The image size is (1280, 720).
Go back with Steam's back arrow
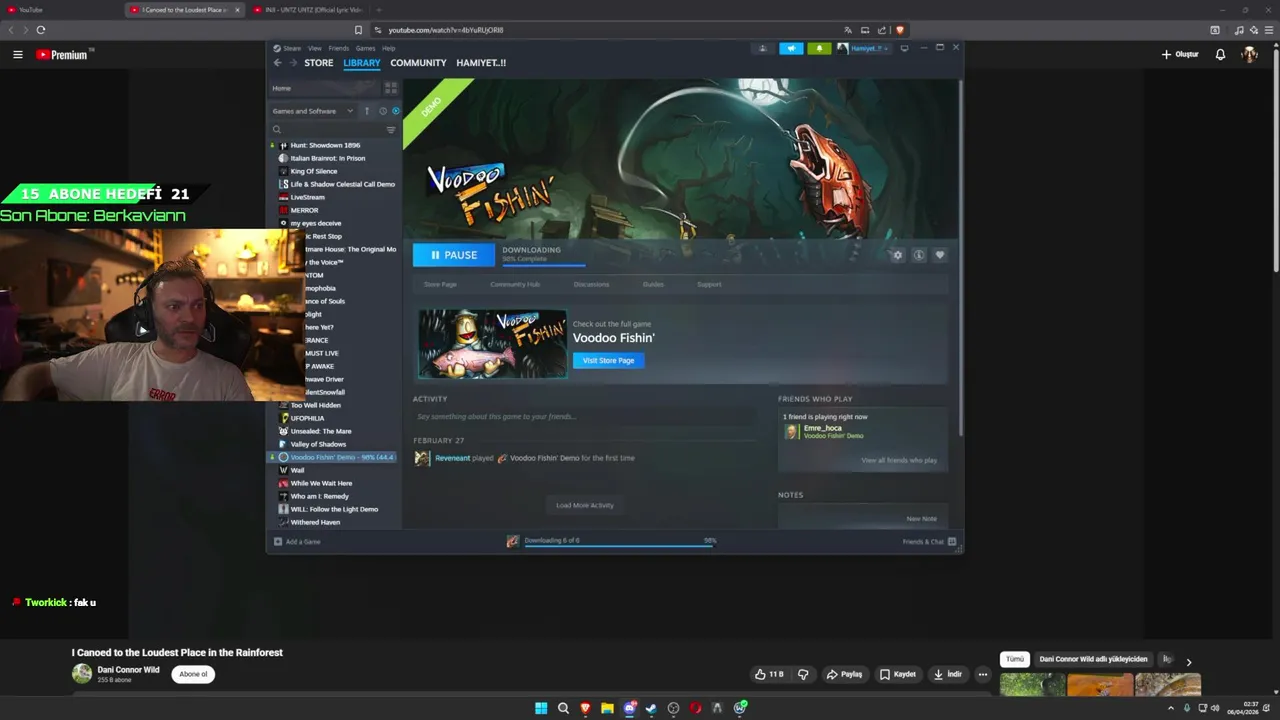278,63
